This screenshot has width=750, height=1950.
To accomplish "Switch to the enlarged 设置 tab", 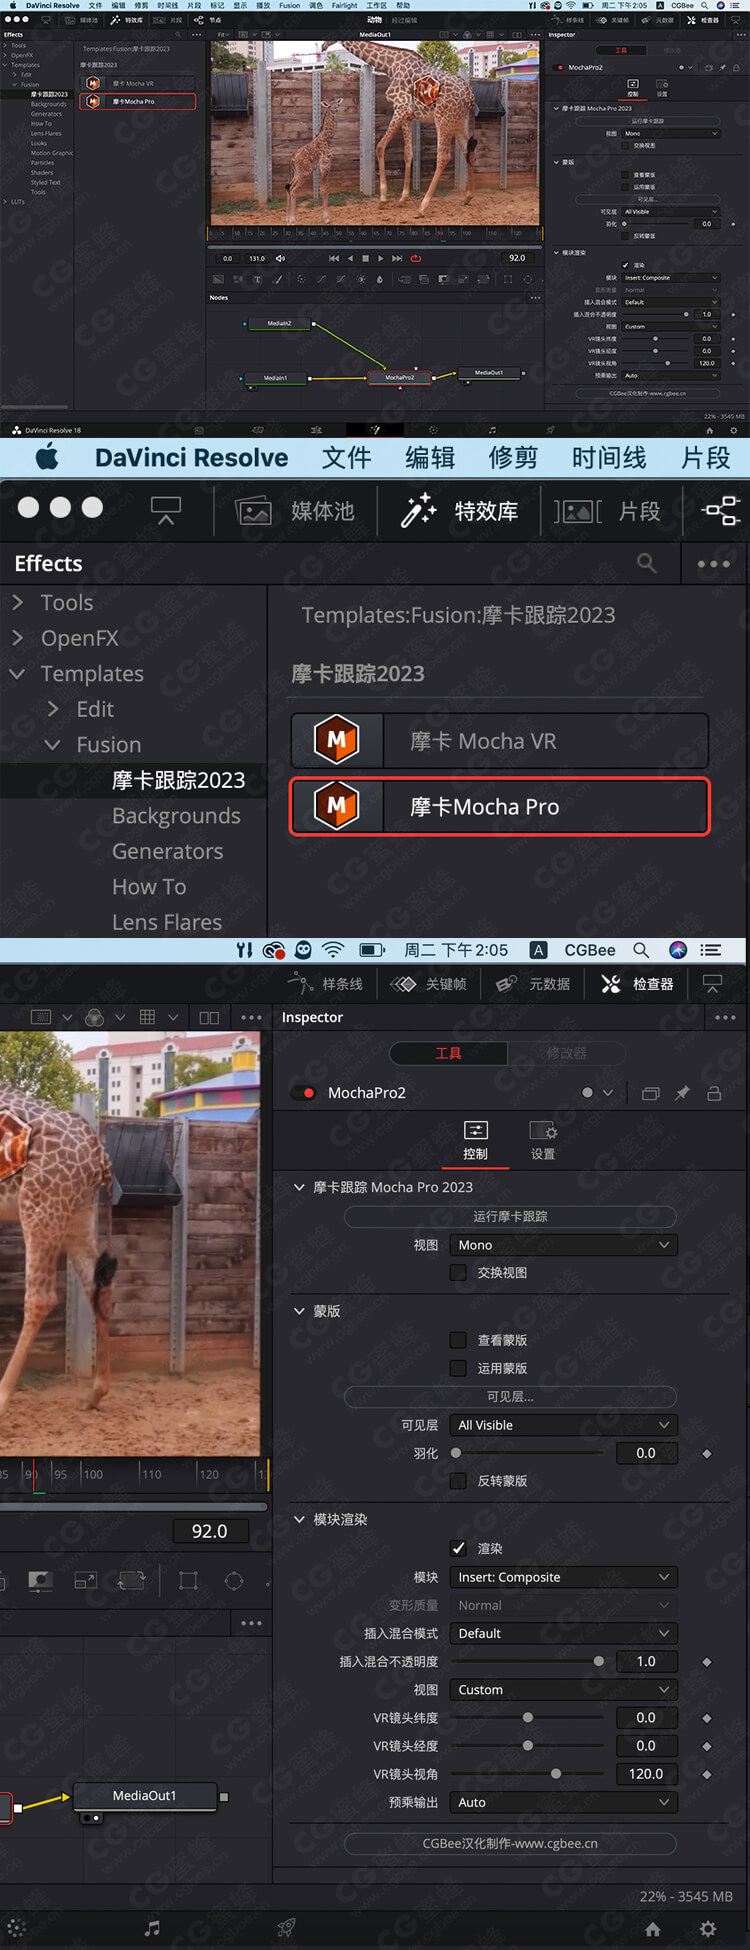I will point(543,1140).
